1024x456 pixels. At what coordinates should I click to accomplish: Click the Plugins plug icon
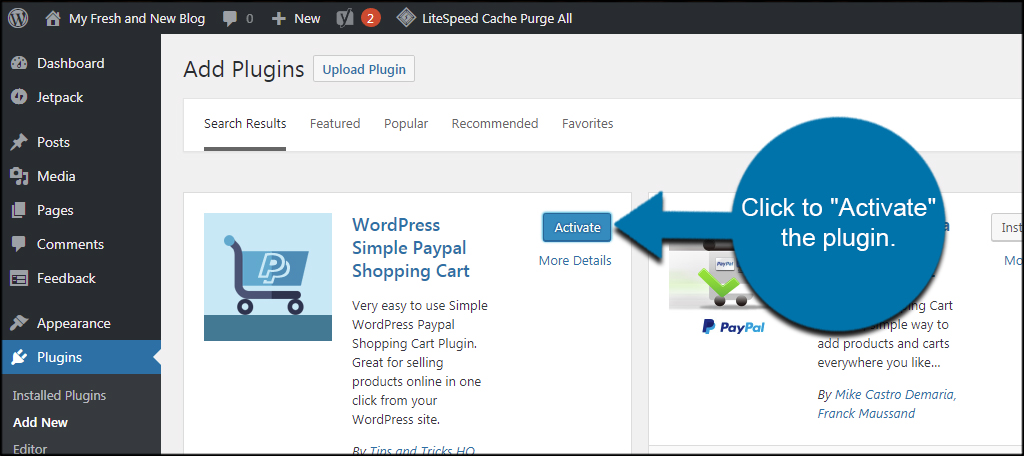[x=19, y=357]
